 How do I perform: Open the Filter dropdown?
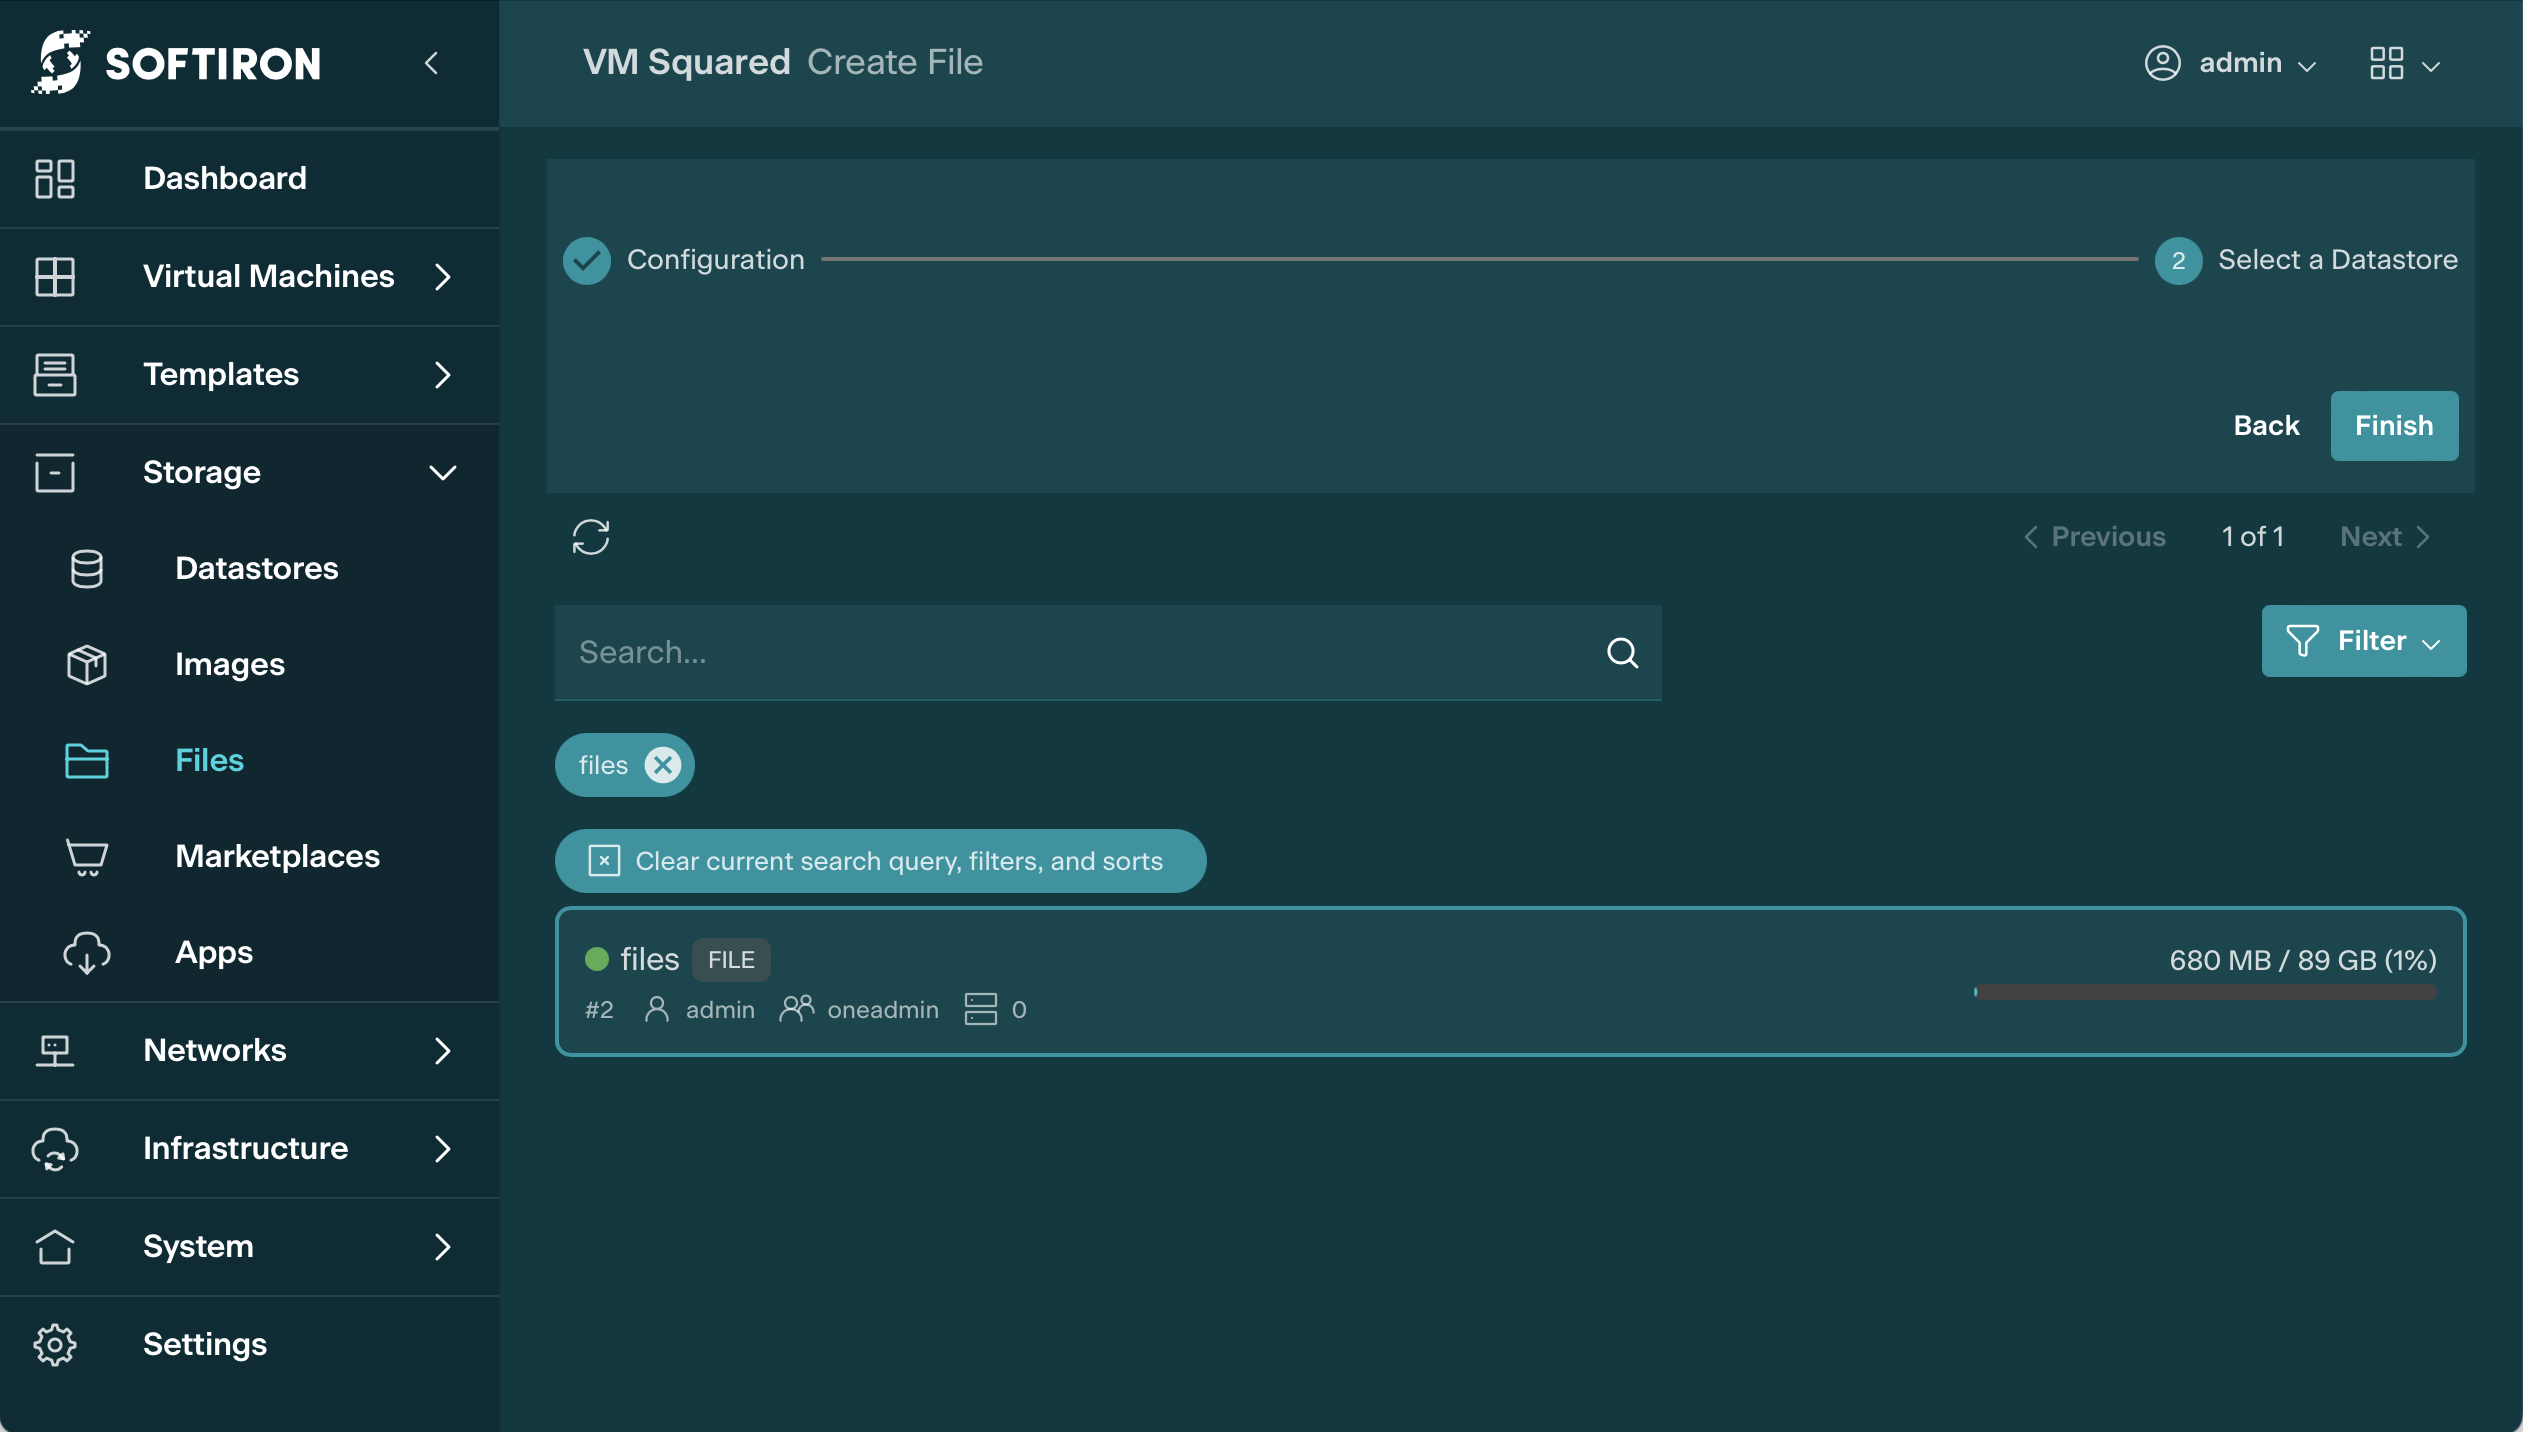[2363, 641]
